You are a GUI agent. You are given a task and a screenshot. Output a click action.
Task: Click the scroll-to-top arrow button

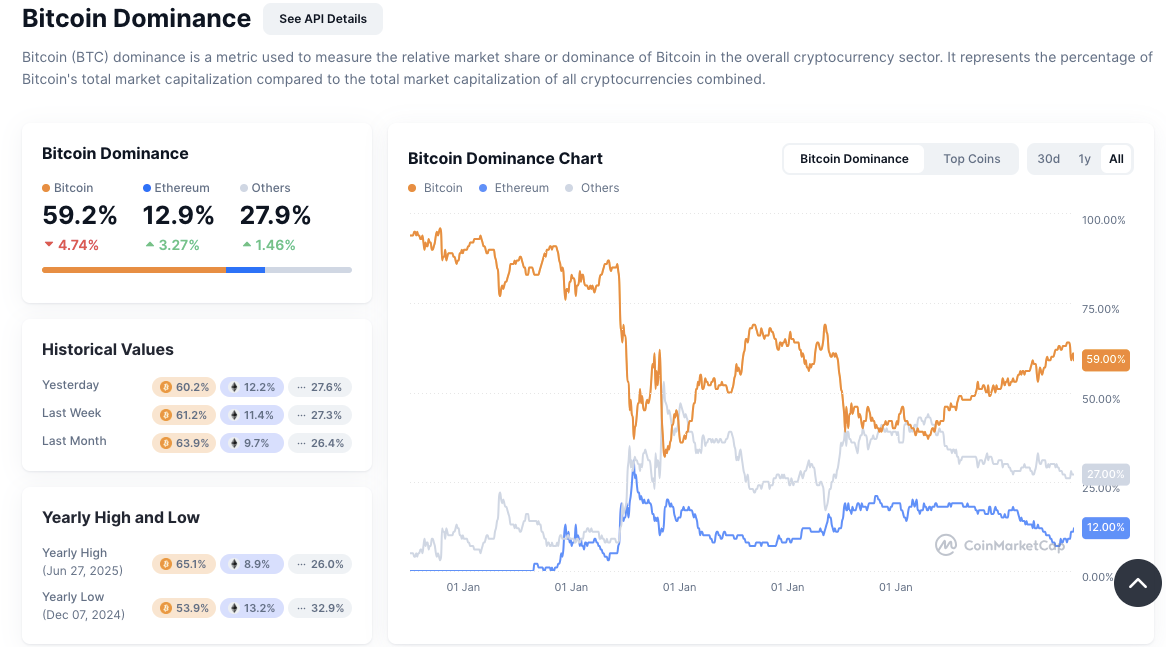click(1137, 582)
